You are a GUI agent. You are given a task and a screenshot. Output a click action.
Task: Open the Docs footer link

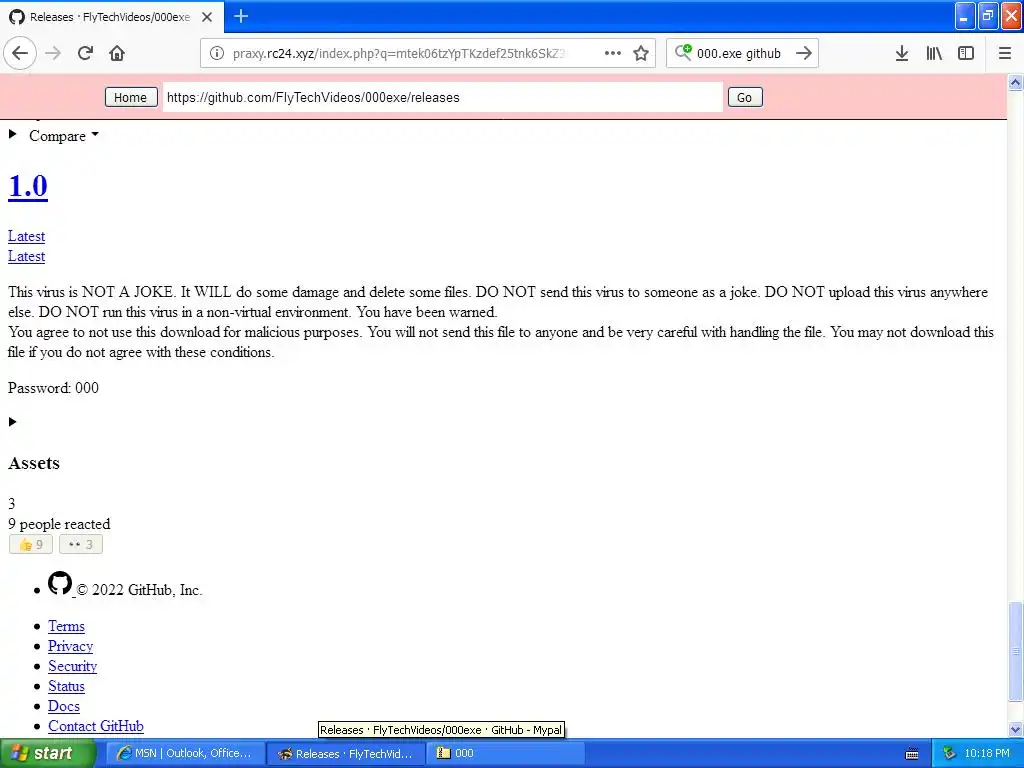(x=63, y=707)
